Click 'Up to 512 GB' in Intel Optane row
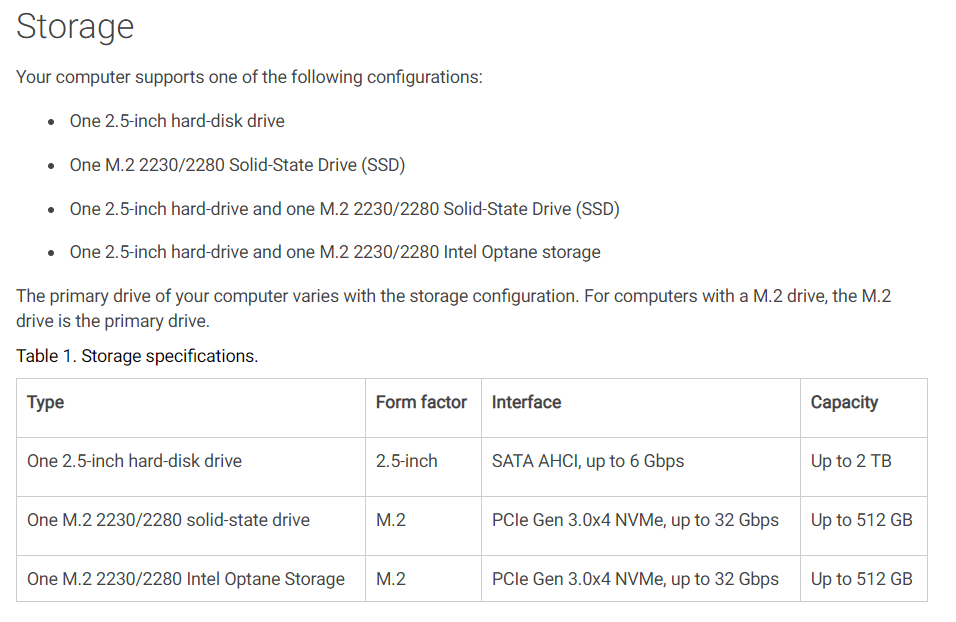 [x=861, y=579]
